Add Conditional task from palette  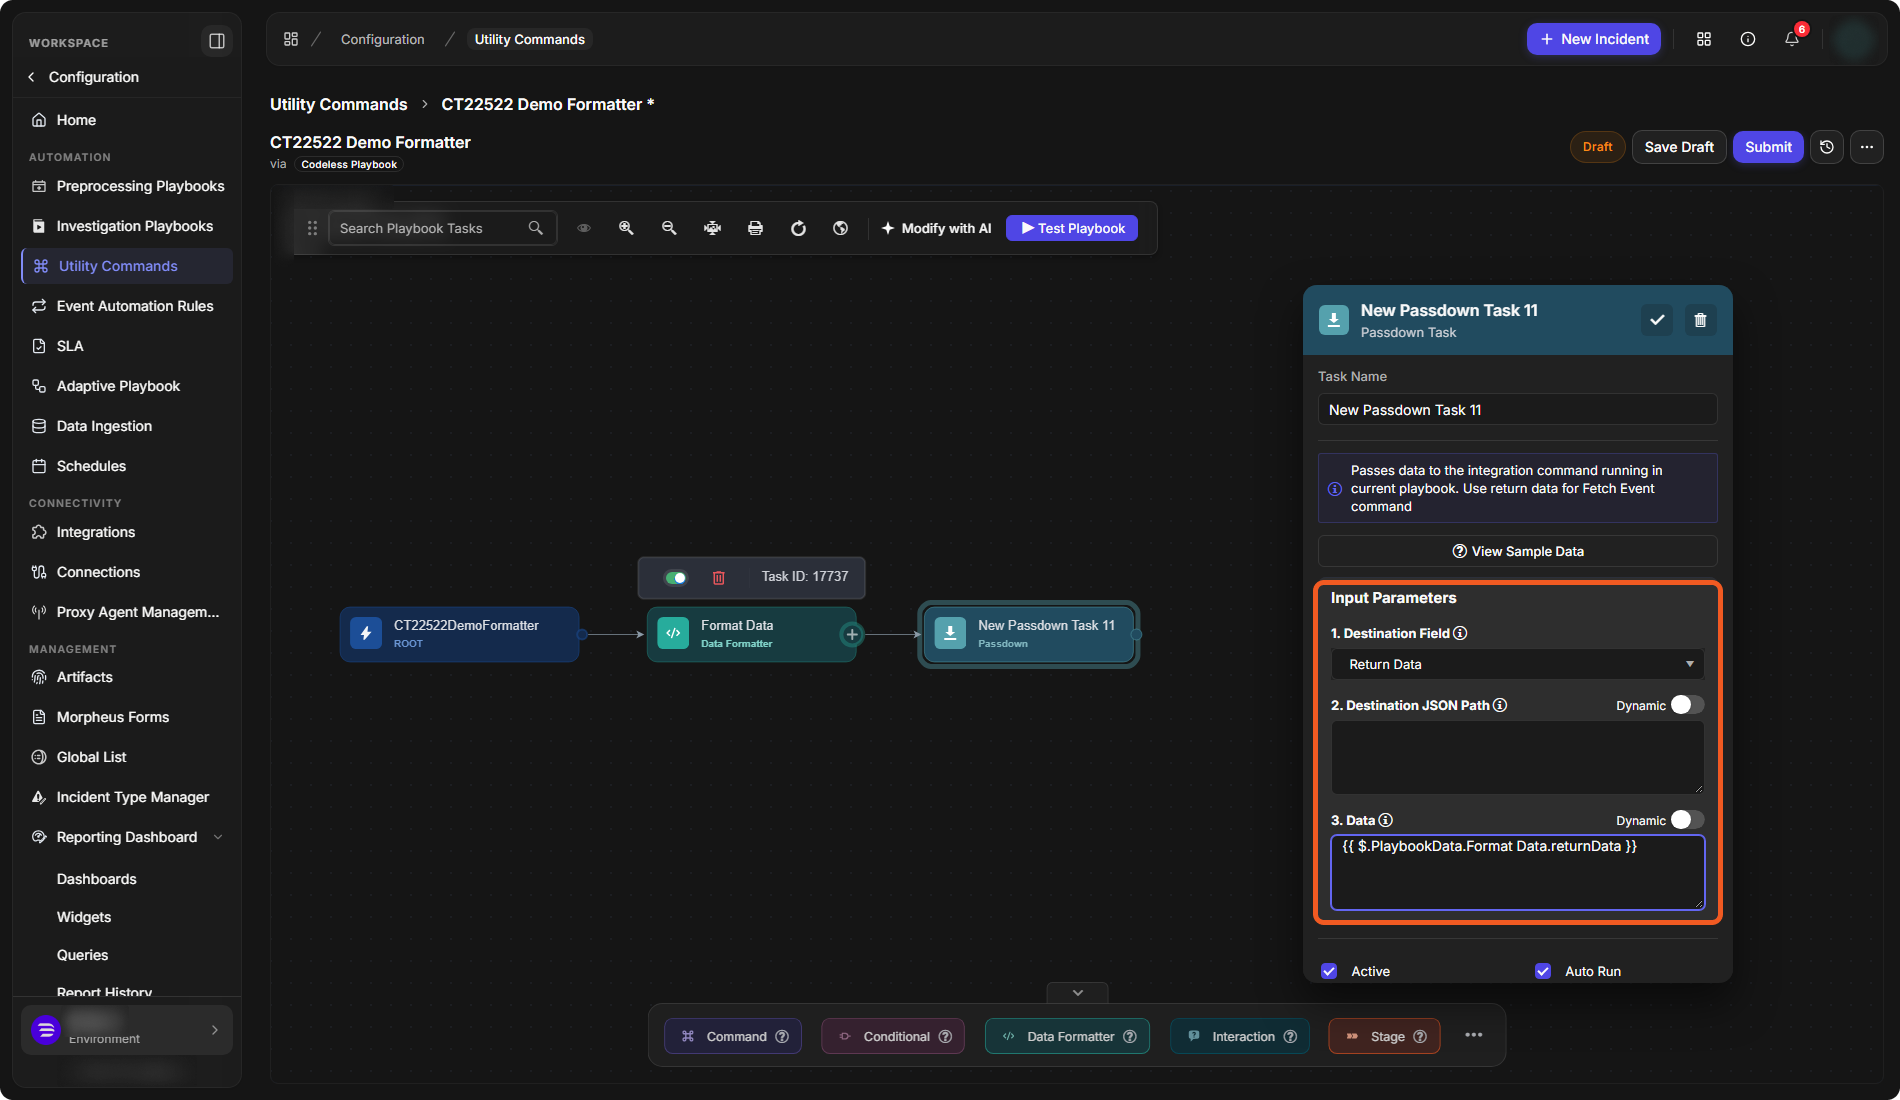[893, 1036]
